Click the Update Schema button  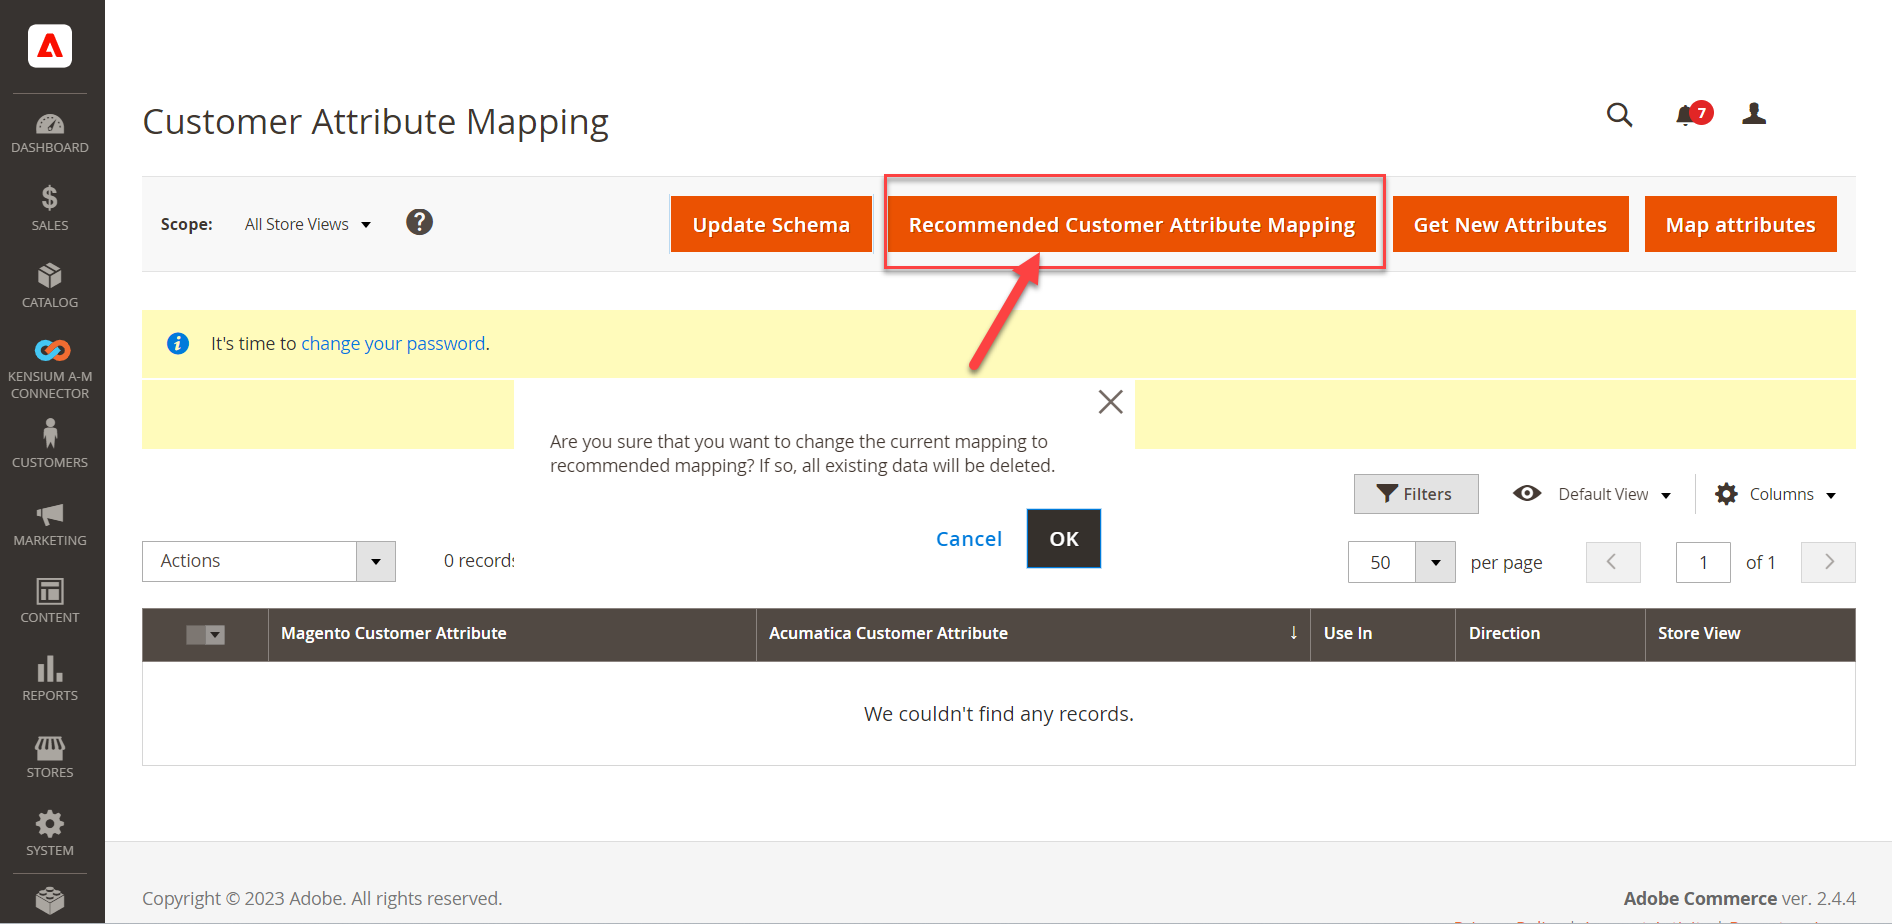[771, 224]
